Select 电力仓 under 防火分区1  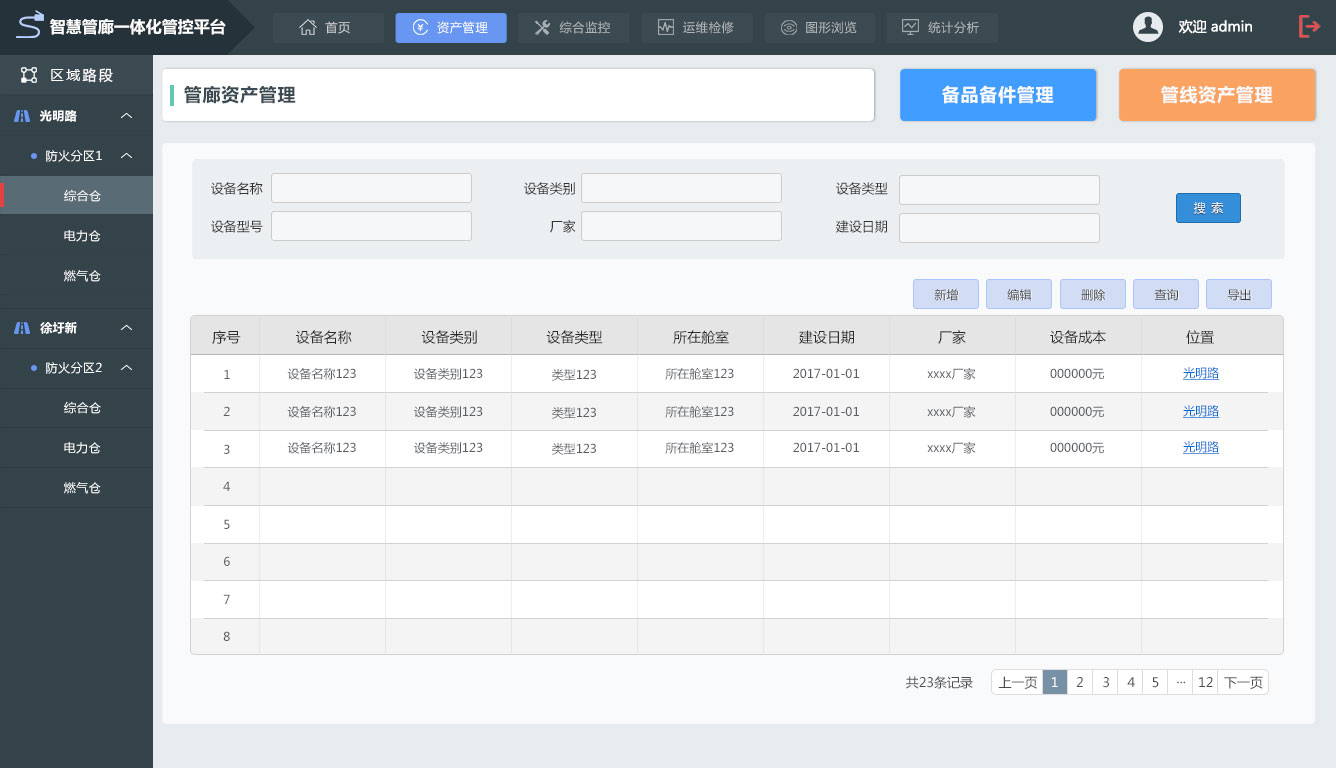82,236
